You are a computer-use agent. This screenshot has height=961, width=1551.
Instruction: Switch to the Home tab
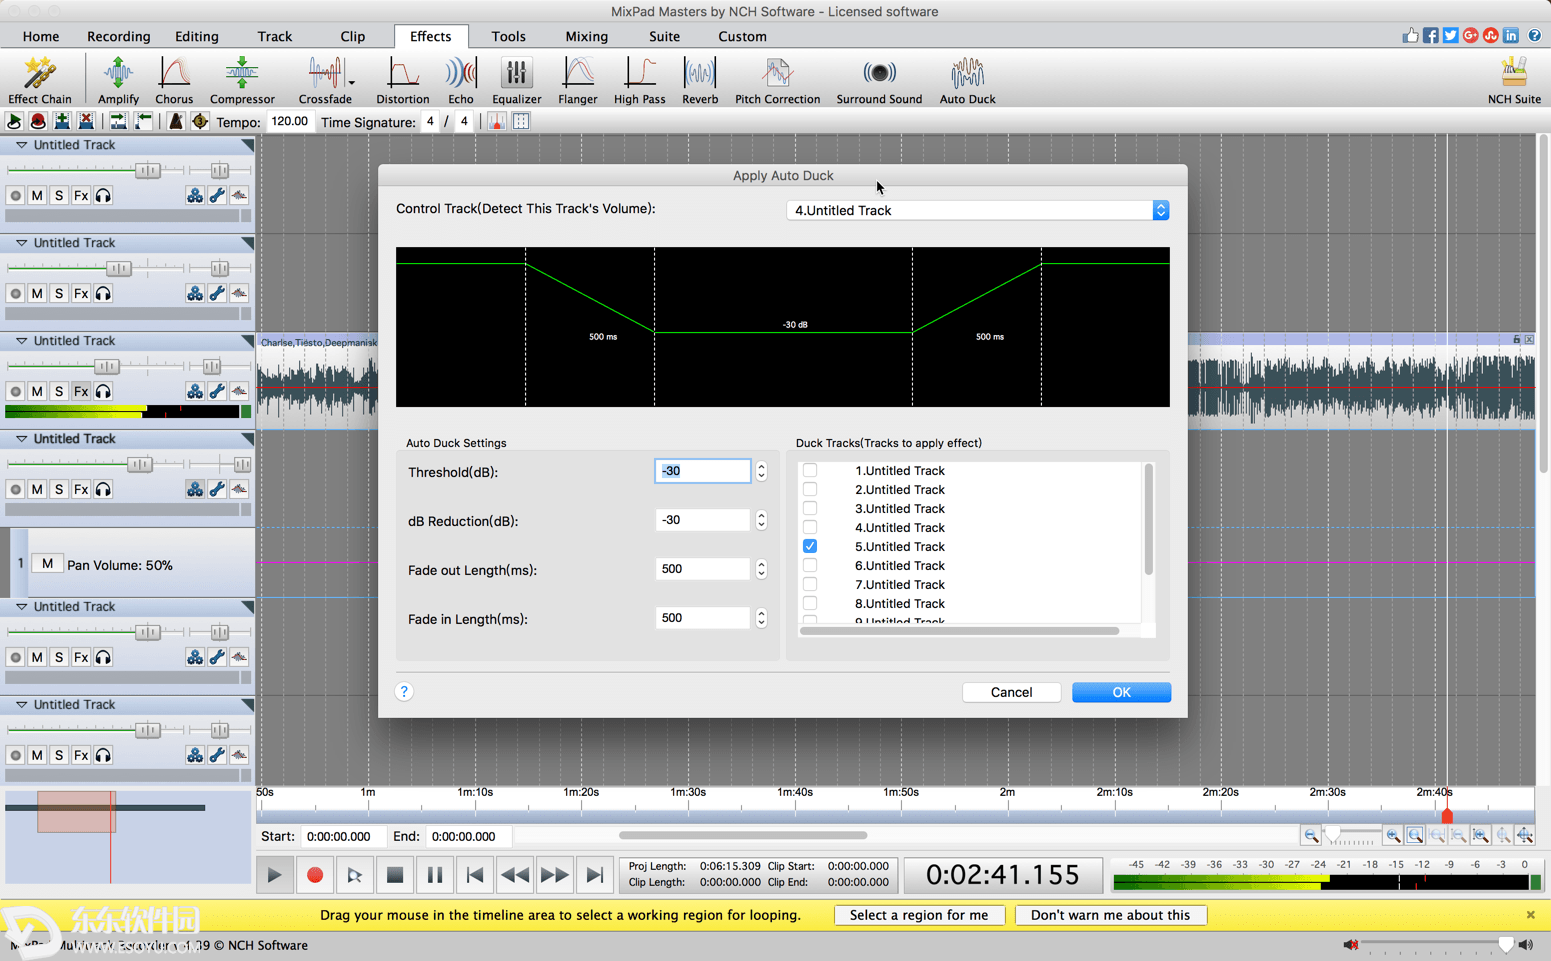[41, 36]
